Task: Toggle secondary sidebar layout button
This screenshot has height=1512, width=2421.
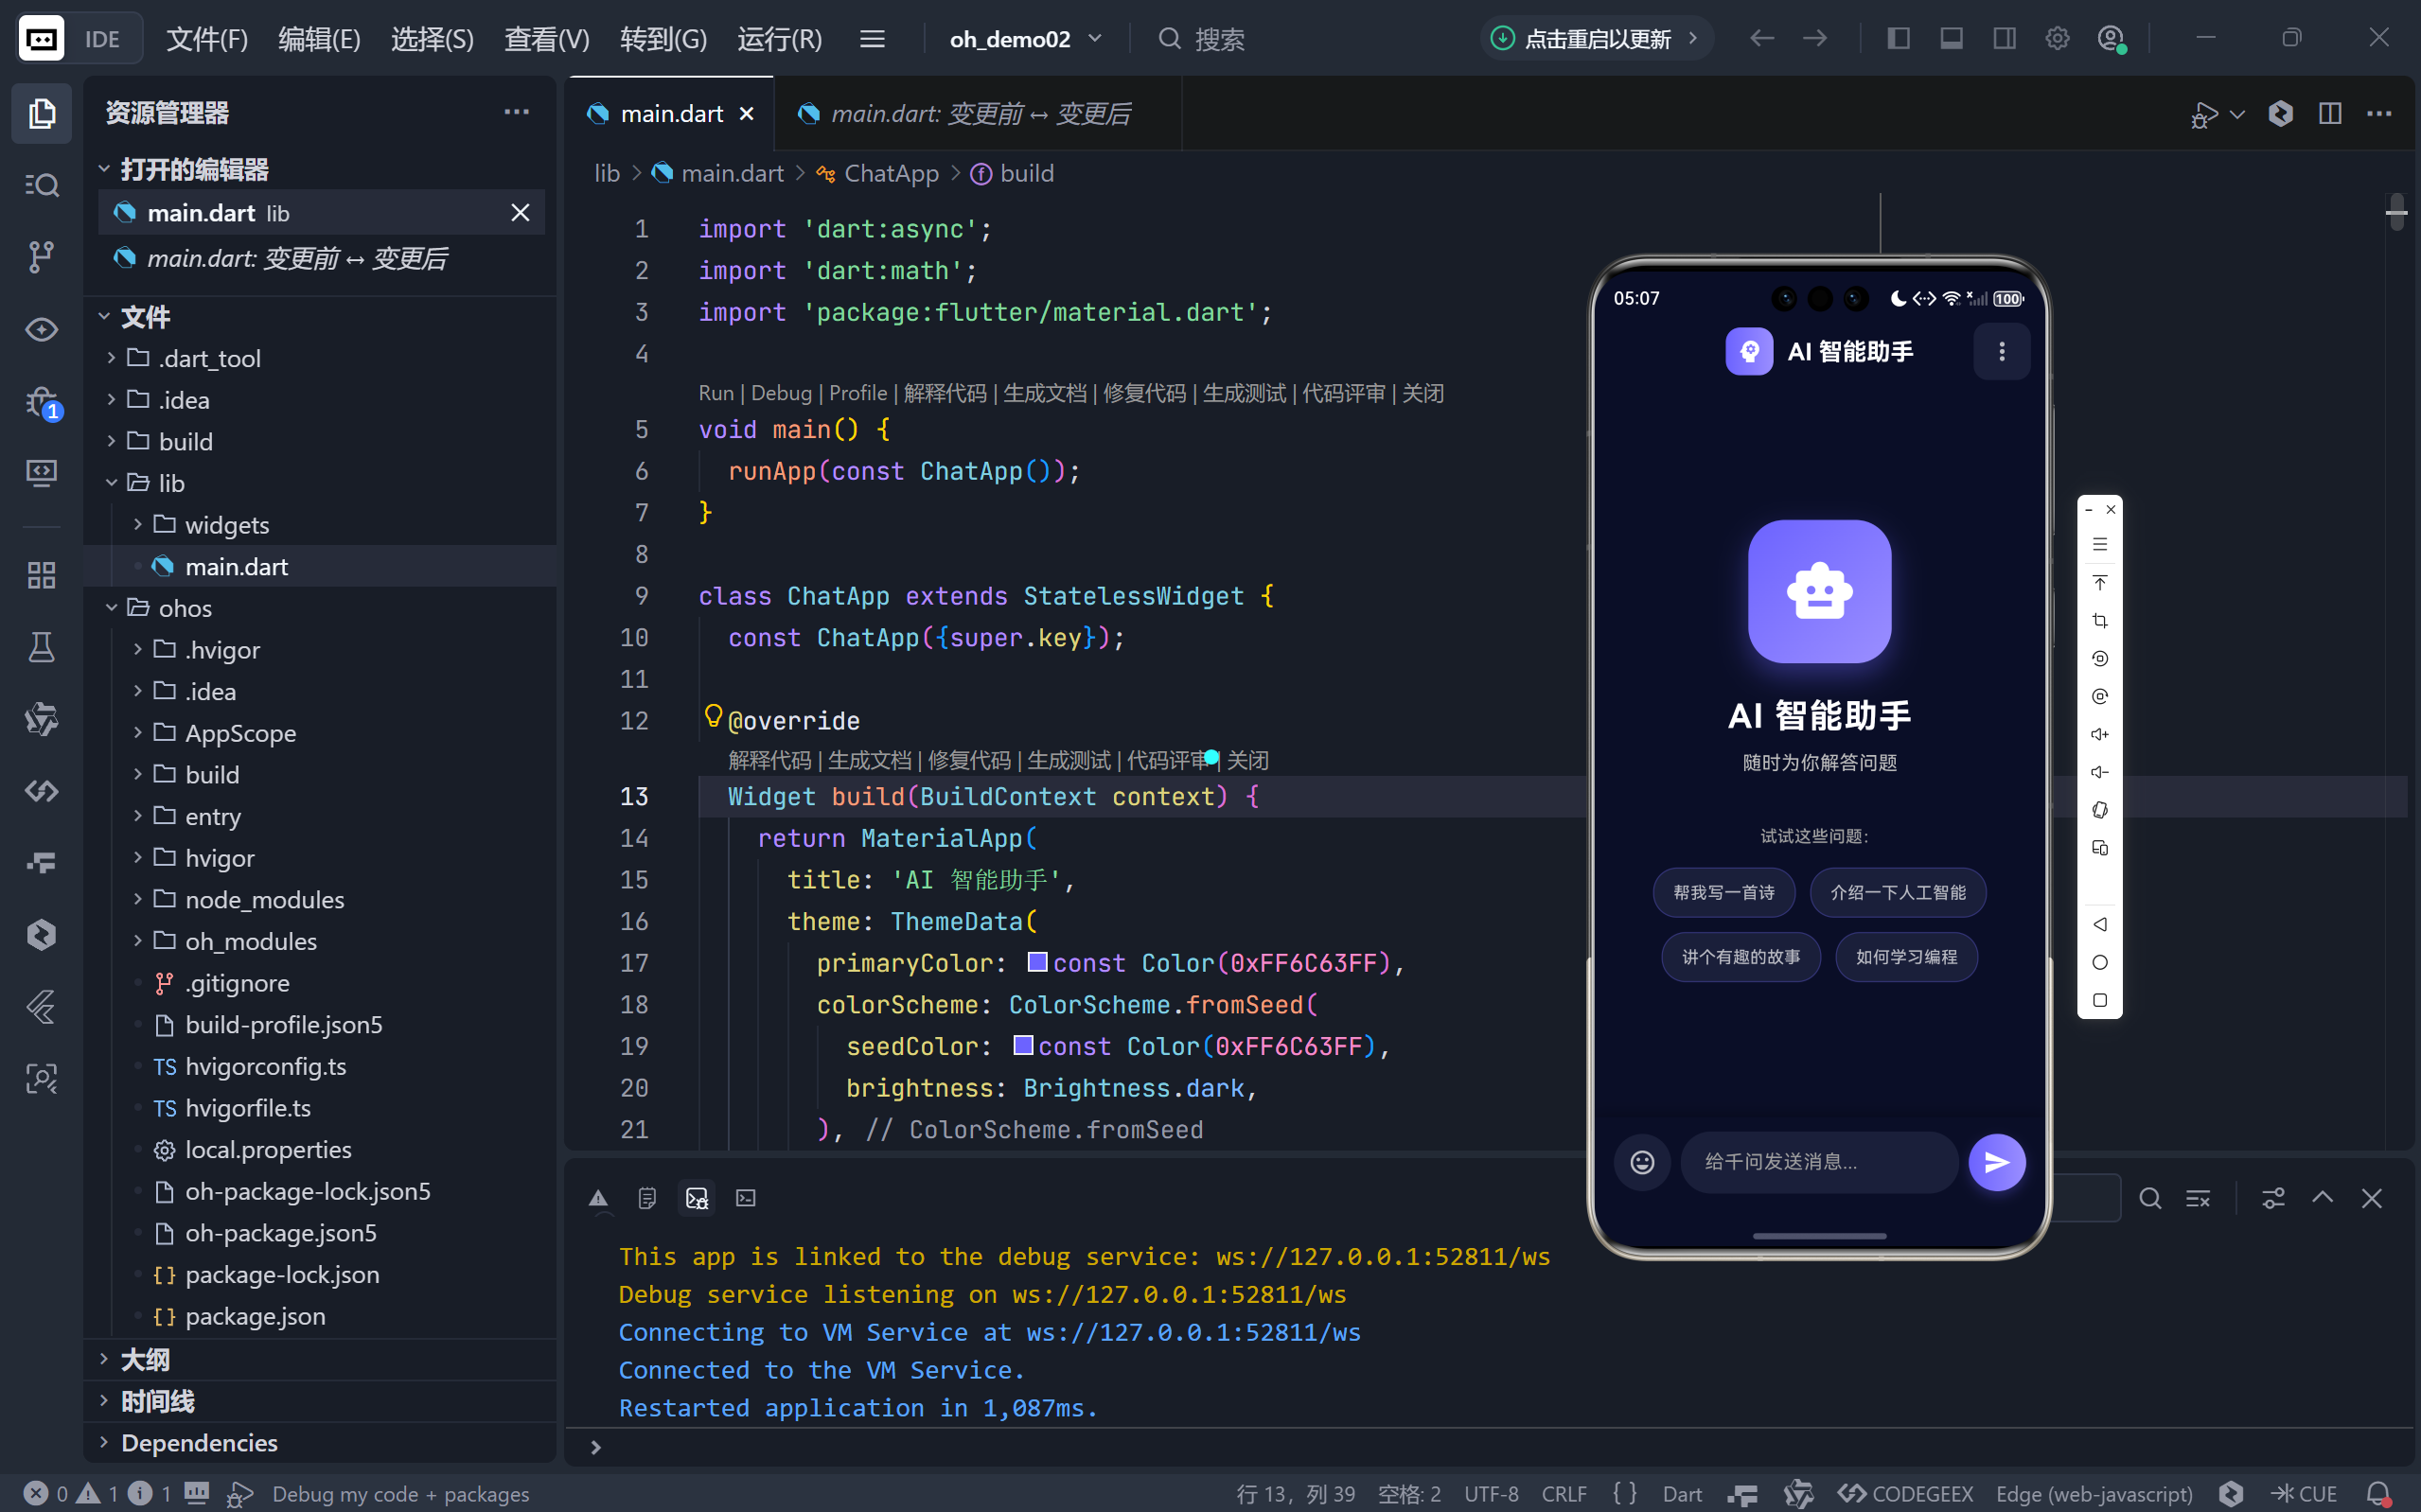Action: [x=2004, y=39]
